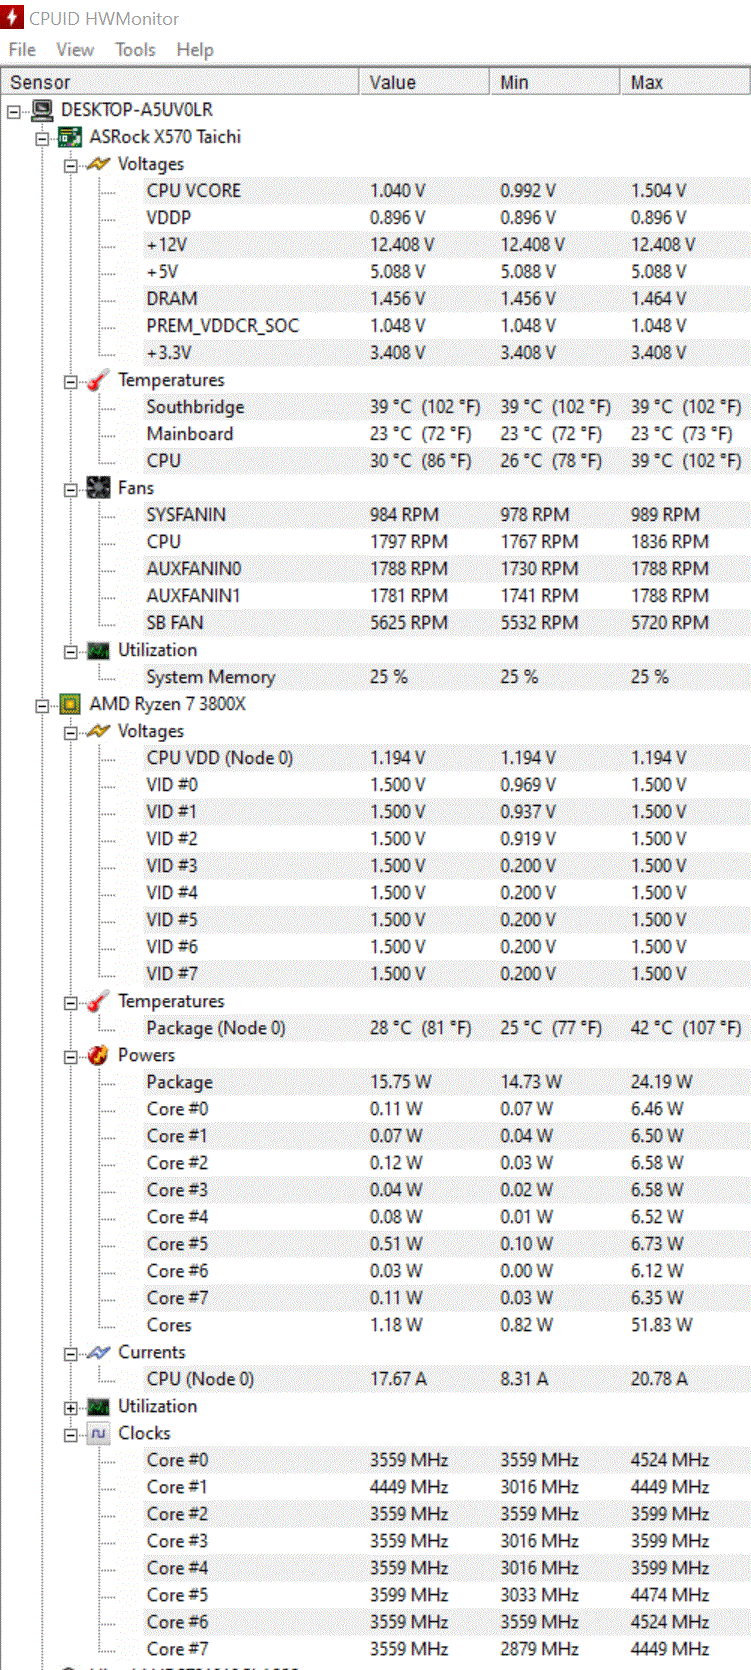The image size is (751, 1670).
Task: Collapse the Ryzen Voltages group
Action: [70, 732]
